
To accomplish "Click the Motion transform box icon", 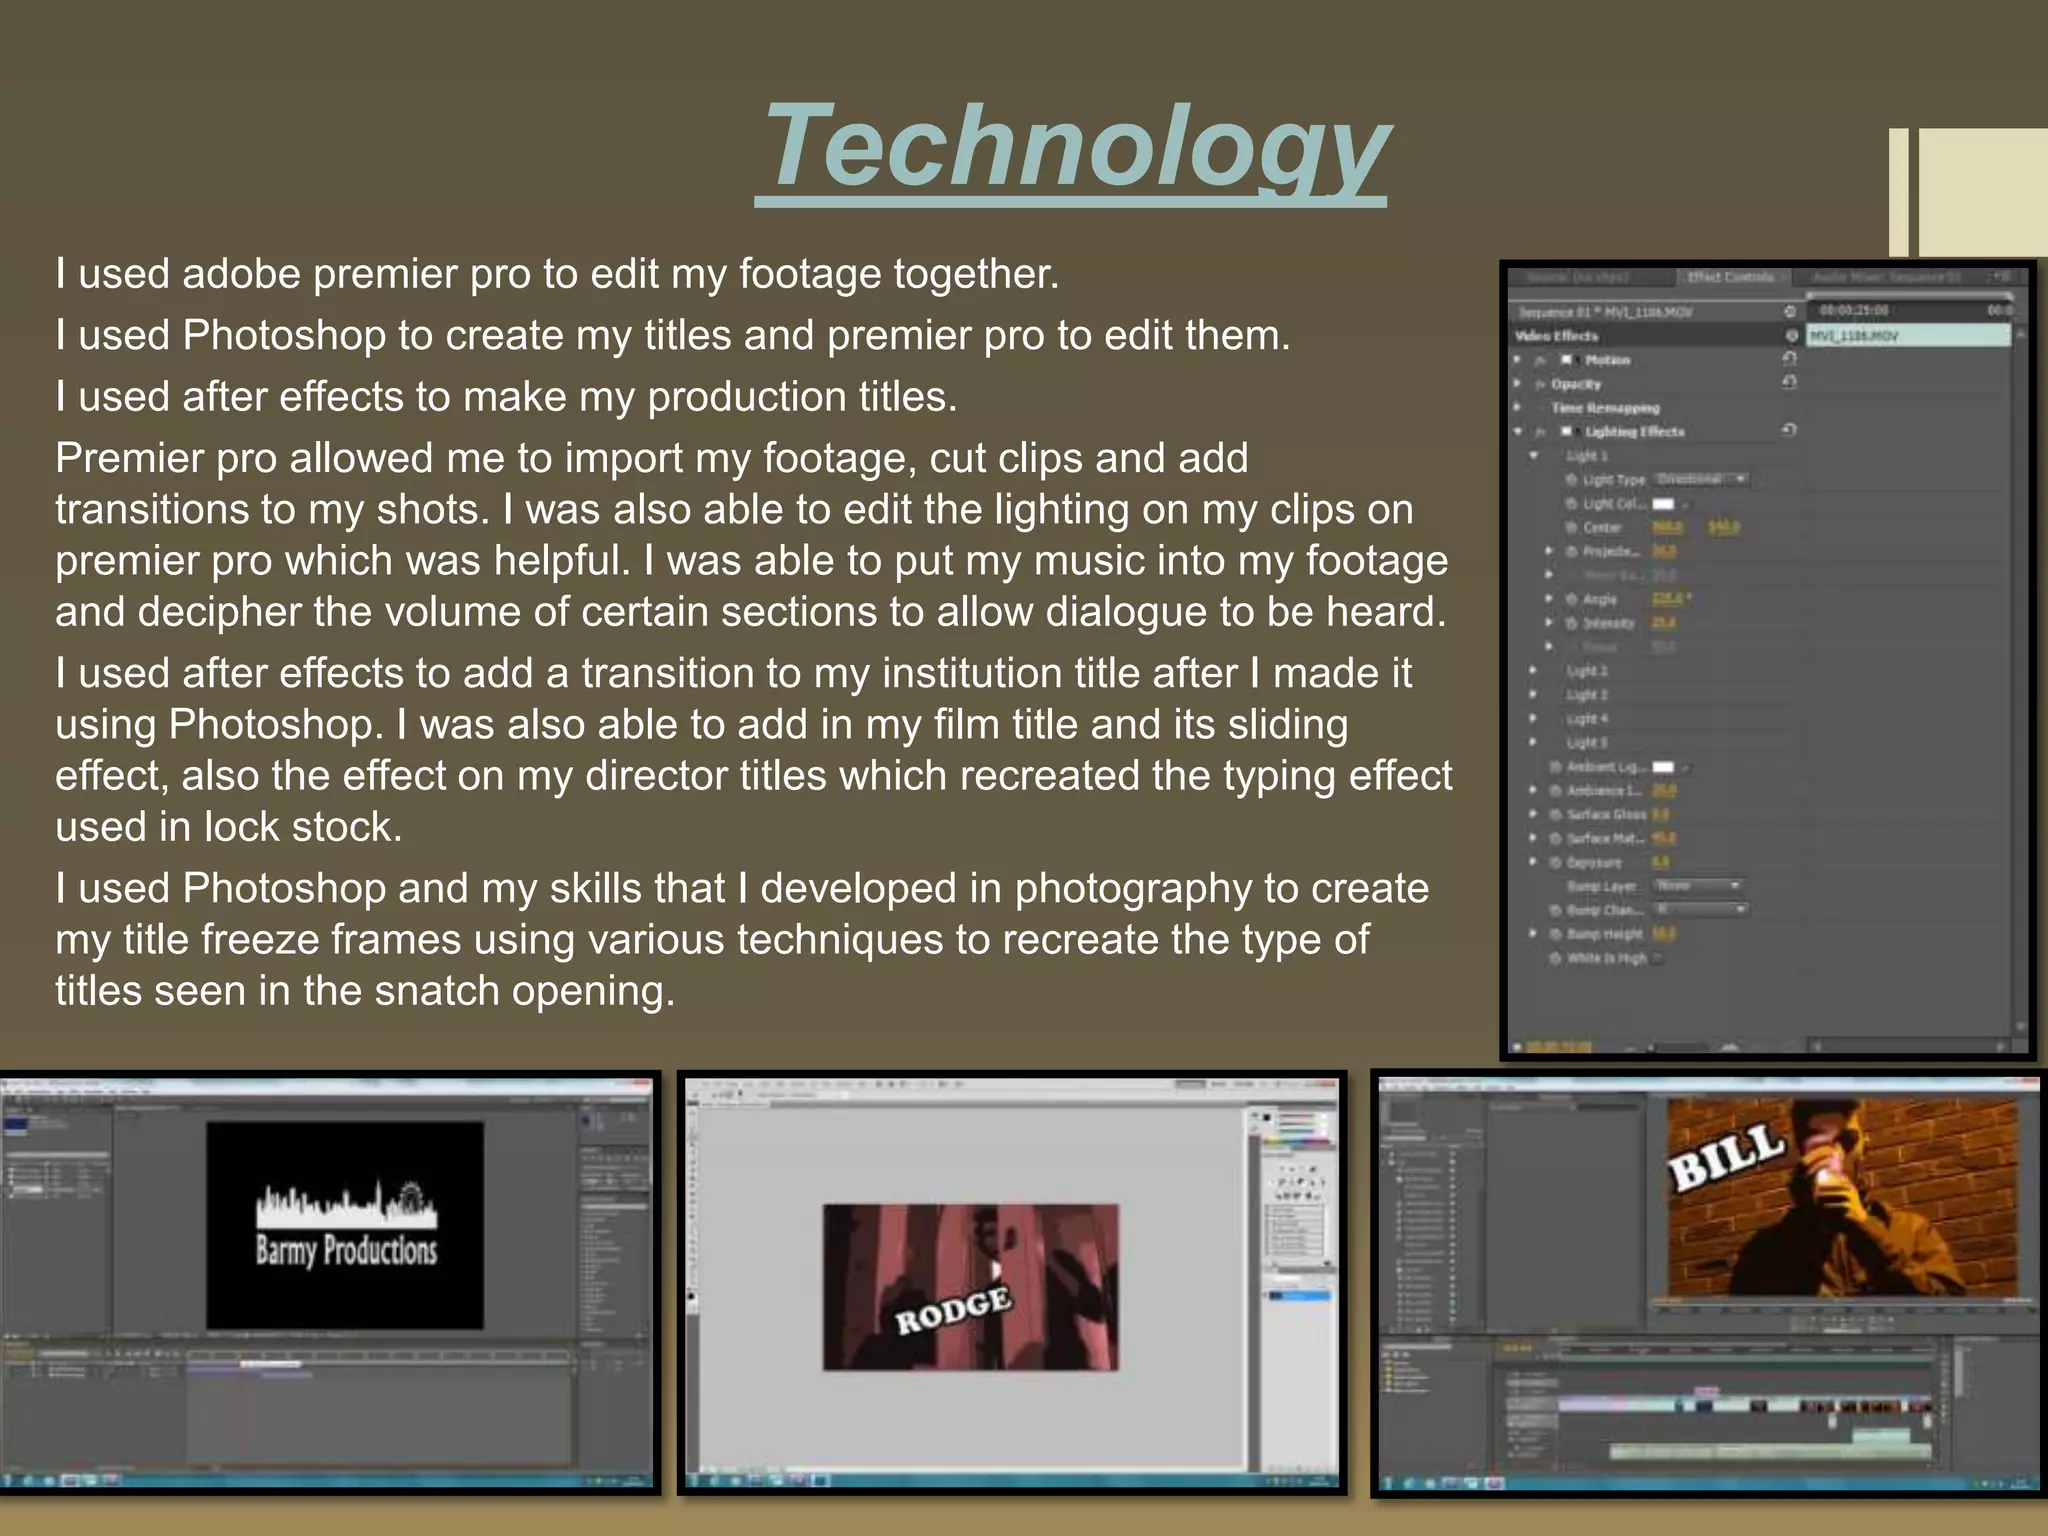I will click(x=1567, y=359).
